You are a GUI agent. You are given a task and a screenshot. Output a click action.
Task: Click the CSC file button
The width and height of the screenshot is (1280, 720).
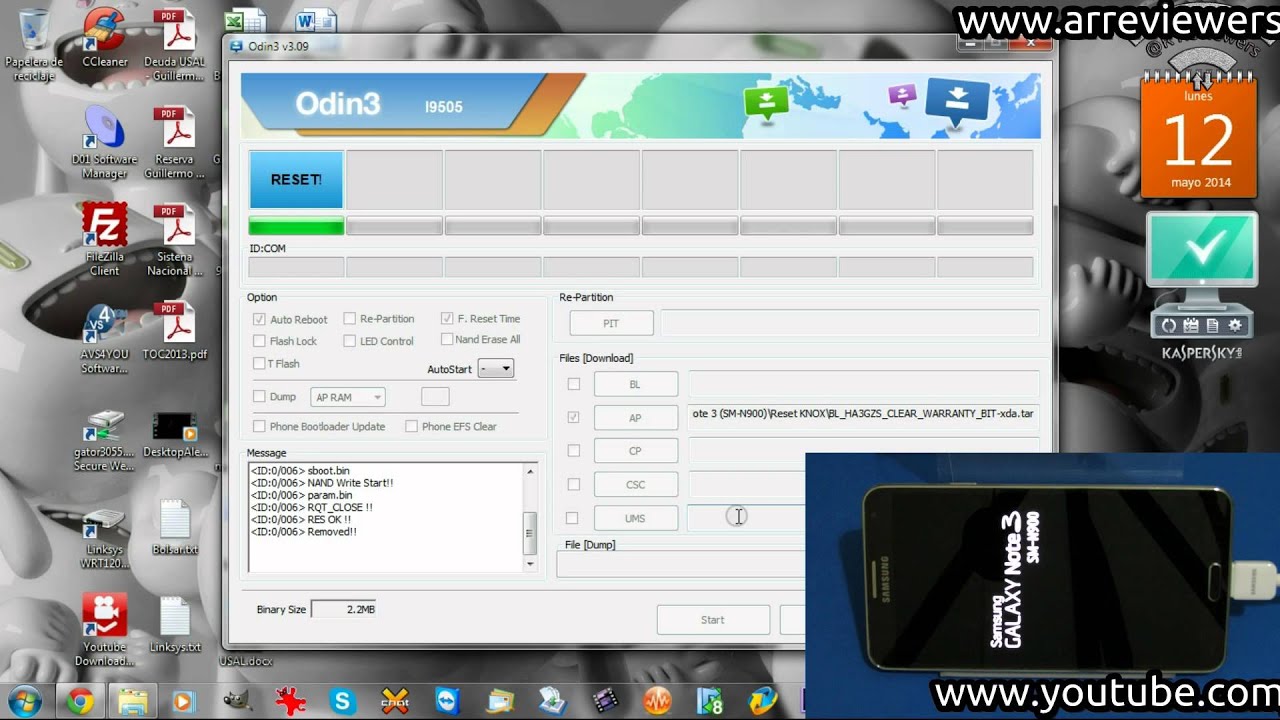click(636, 485)
